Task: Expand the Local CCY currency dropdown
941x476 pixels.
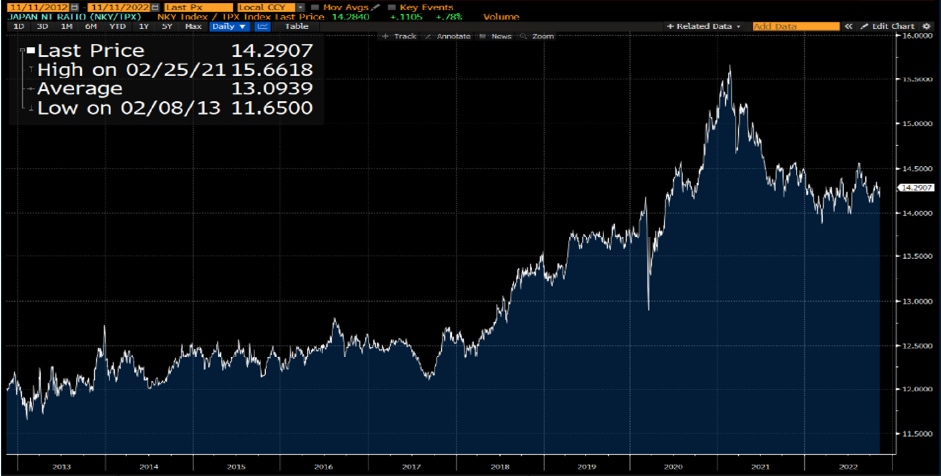Action: [298, 7]
